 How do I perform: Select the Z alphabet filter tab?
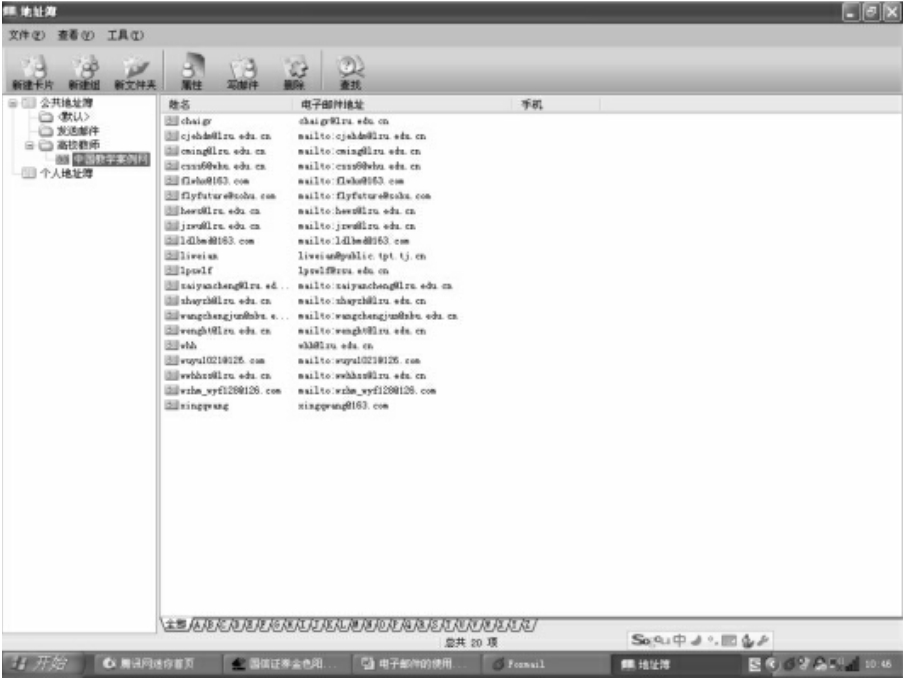528,625
